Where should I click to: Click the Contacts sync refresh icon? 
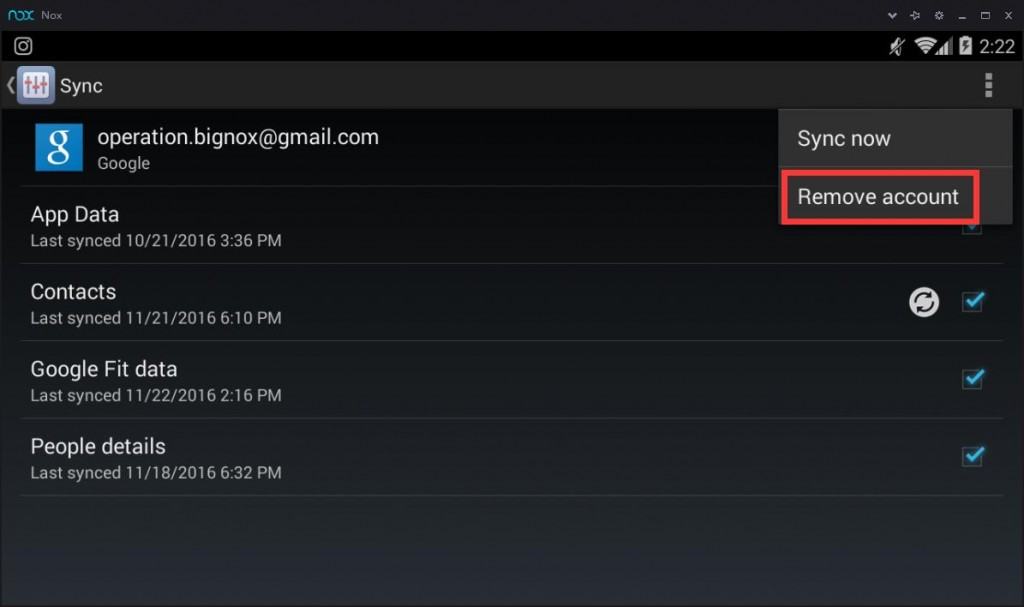point(923,302)
